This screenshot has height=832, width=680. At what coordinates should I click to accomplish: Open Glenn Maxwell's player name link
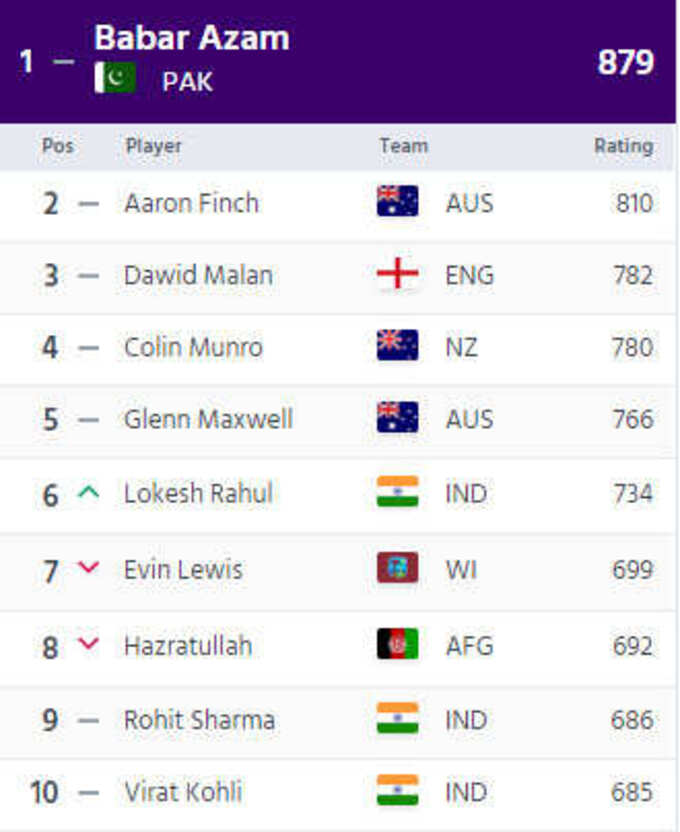(x=208, y=419)
